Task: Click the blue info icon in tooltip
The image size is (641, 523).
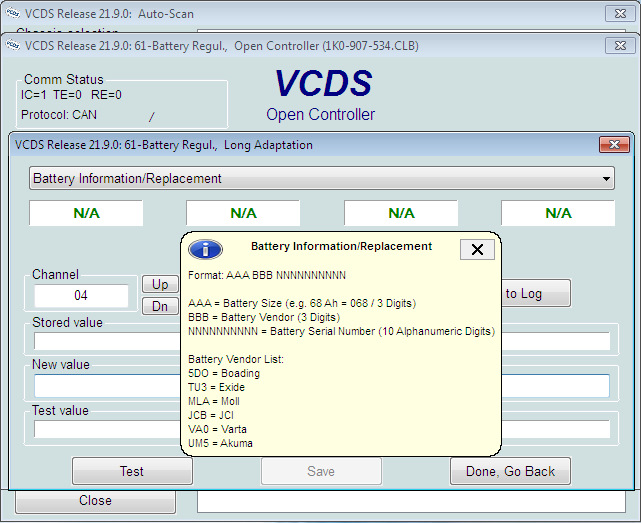Action: [x=205, y=249]
